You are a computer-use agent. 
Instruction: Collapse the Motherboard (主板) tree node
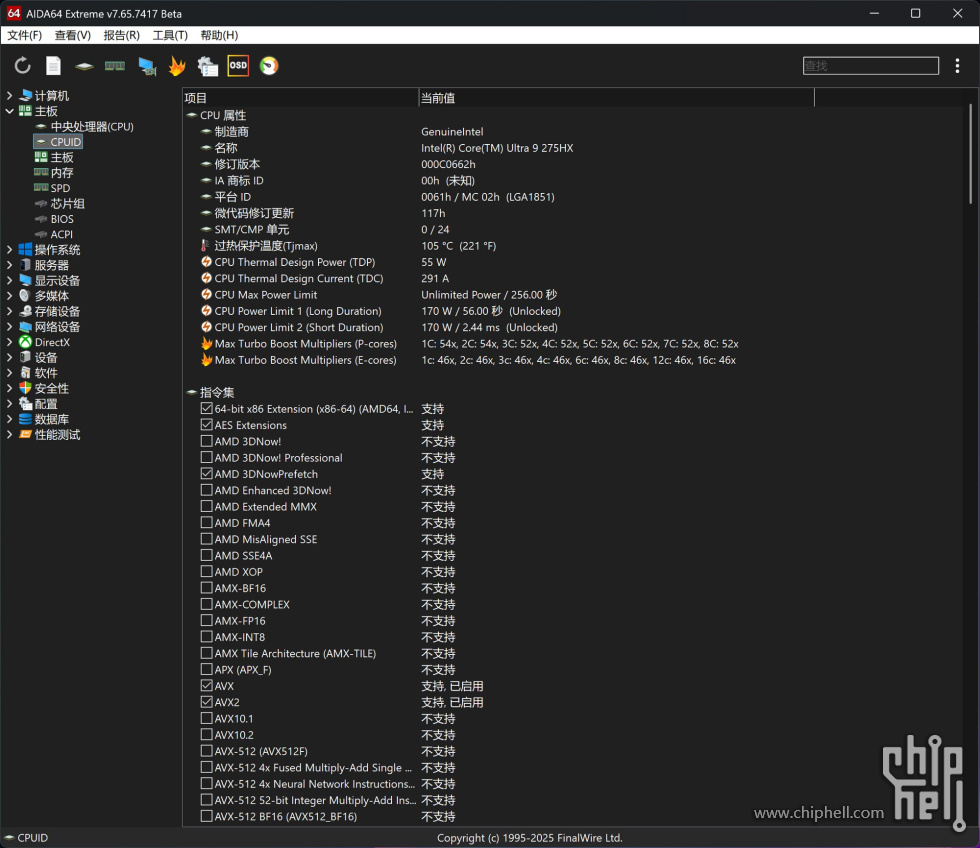pyautogui.click(x=9, y=111)
